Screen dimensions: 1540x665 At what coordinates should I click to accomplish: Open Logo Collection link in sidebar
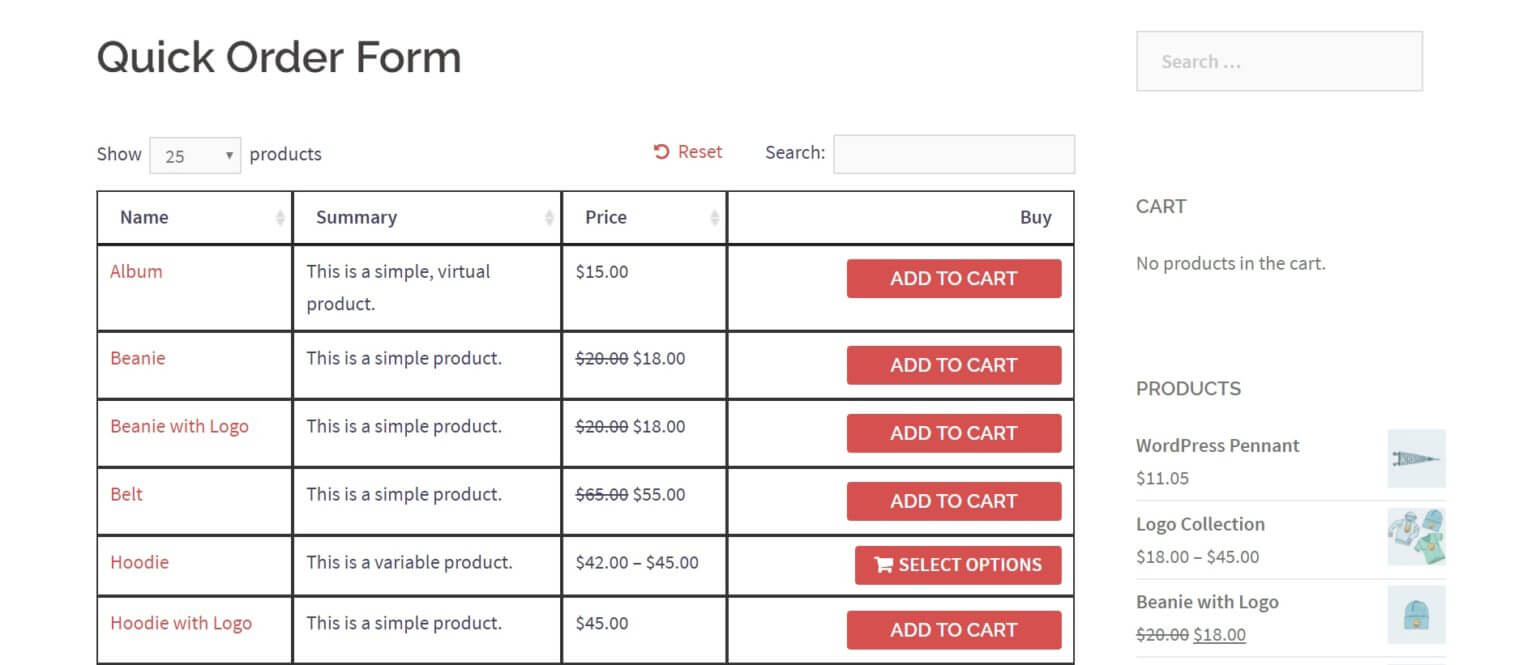(x=1200, y=524)
